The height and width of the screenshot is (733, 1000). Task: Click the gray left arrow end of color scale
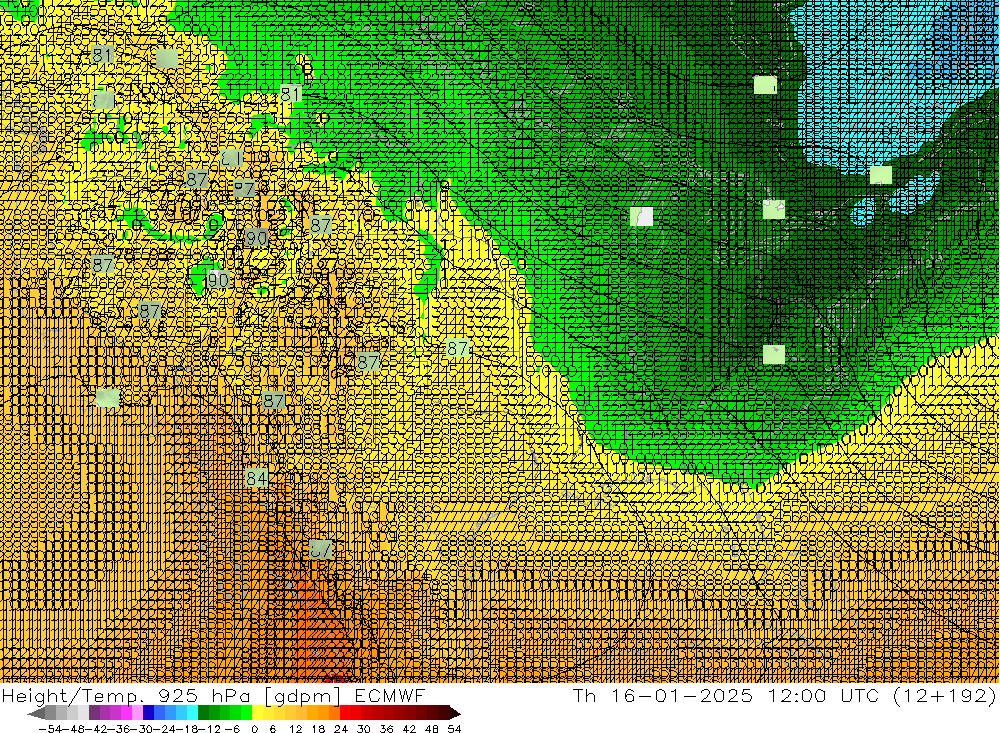tap(36, 713)
